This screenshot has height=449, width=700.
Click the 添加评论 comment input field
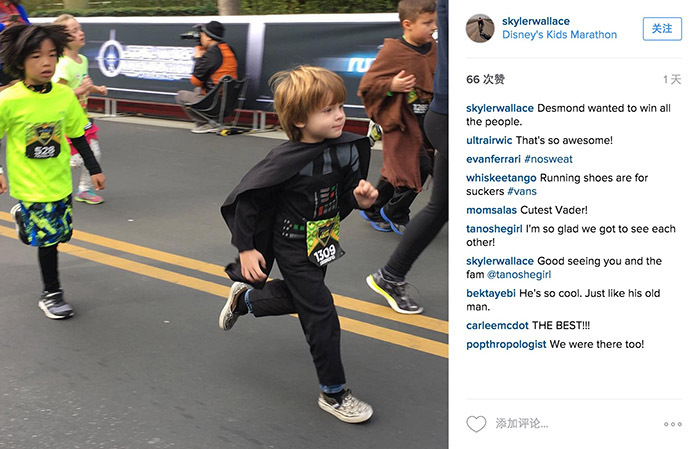click(521, 424)
